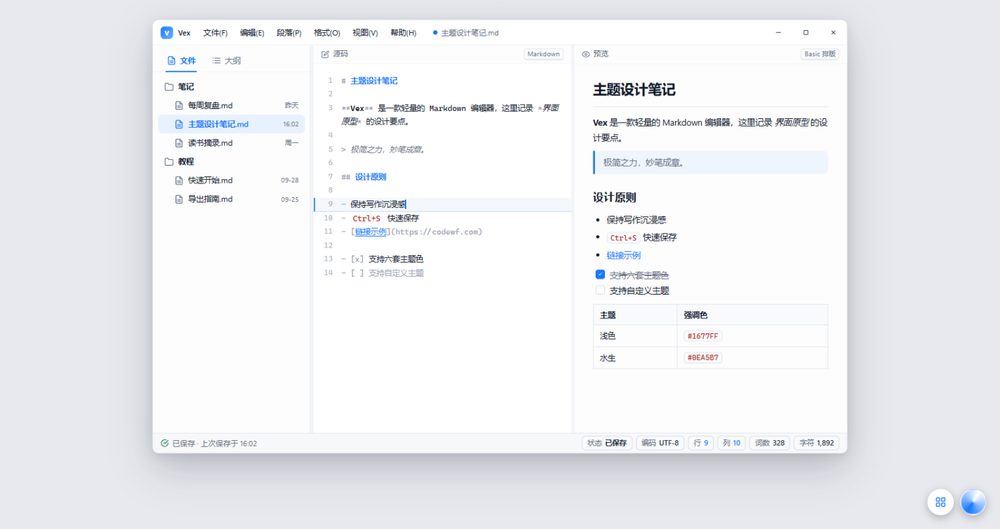Click the file icon beside 读书摘录.md
The width and height of the screenshot is (1000, 529).
tap(179, 143)
